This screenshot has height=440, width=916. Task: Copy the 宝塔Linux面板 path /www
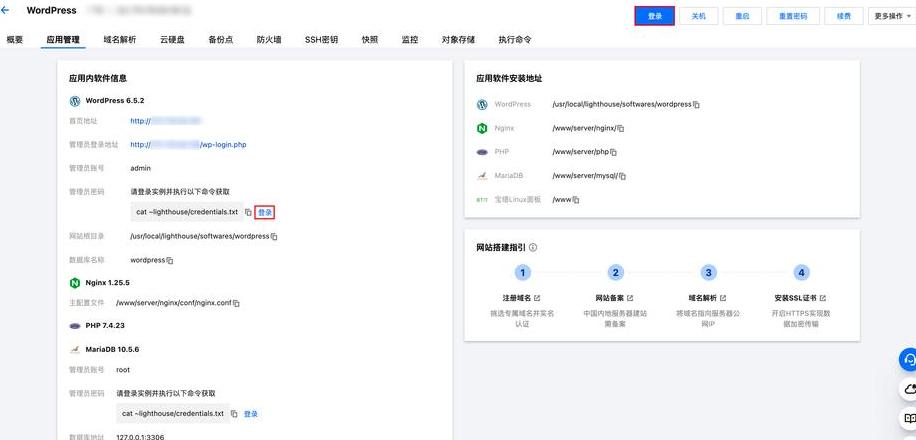point(576,200)
